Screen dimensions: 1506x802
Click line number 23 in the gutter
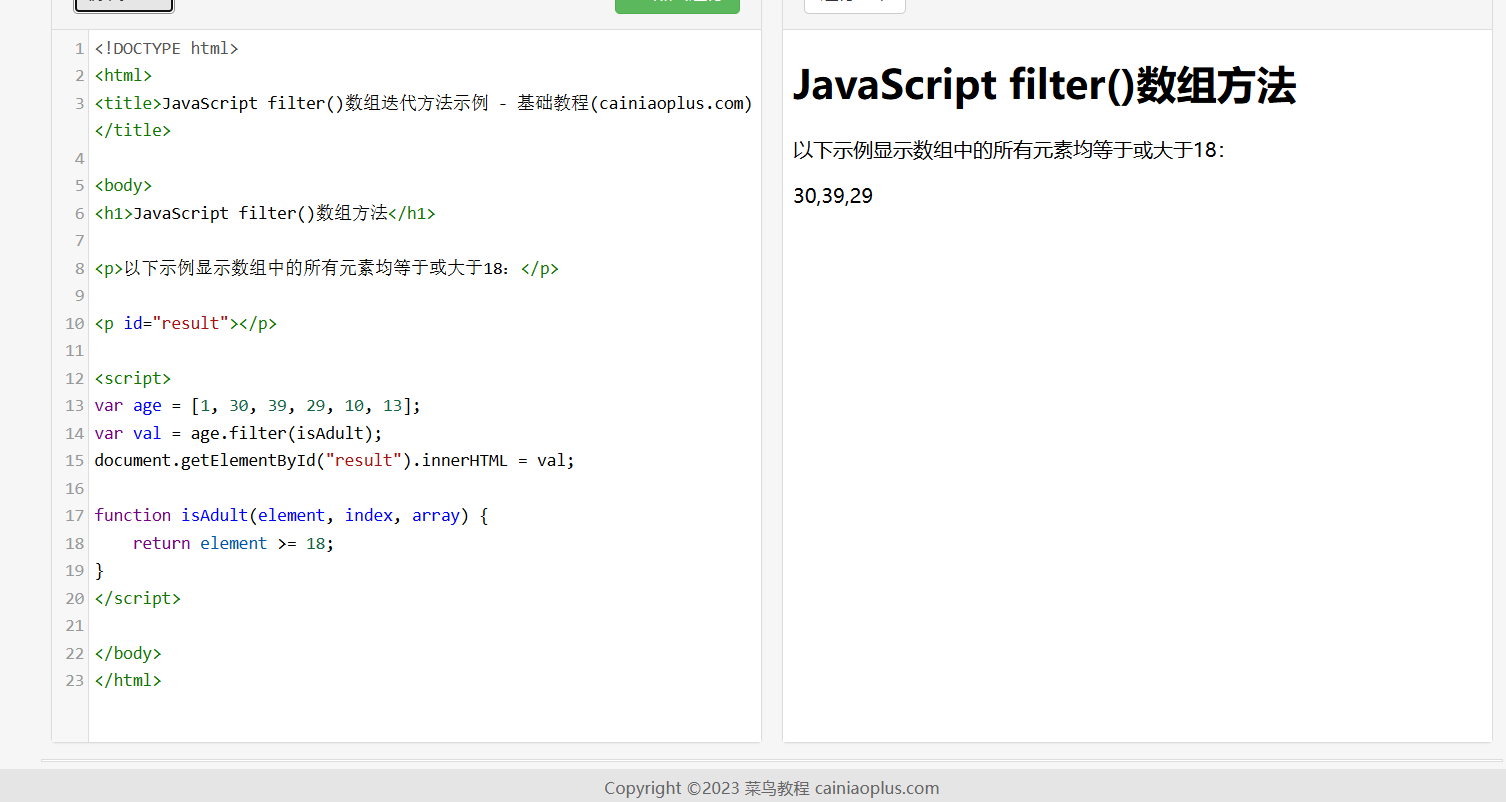[x=75, y=680]
